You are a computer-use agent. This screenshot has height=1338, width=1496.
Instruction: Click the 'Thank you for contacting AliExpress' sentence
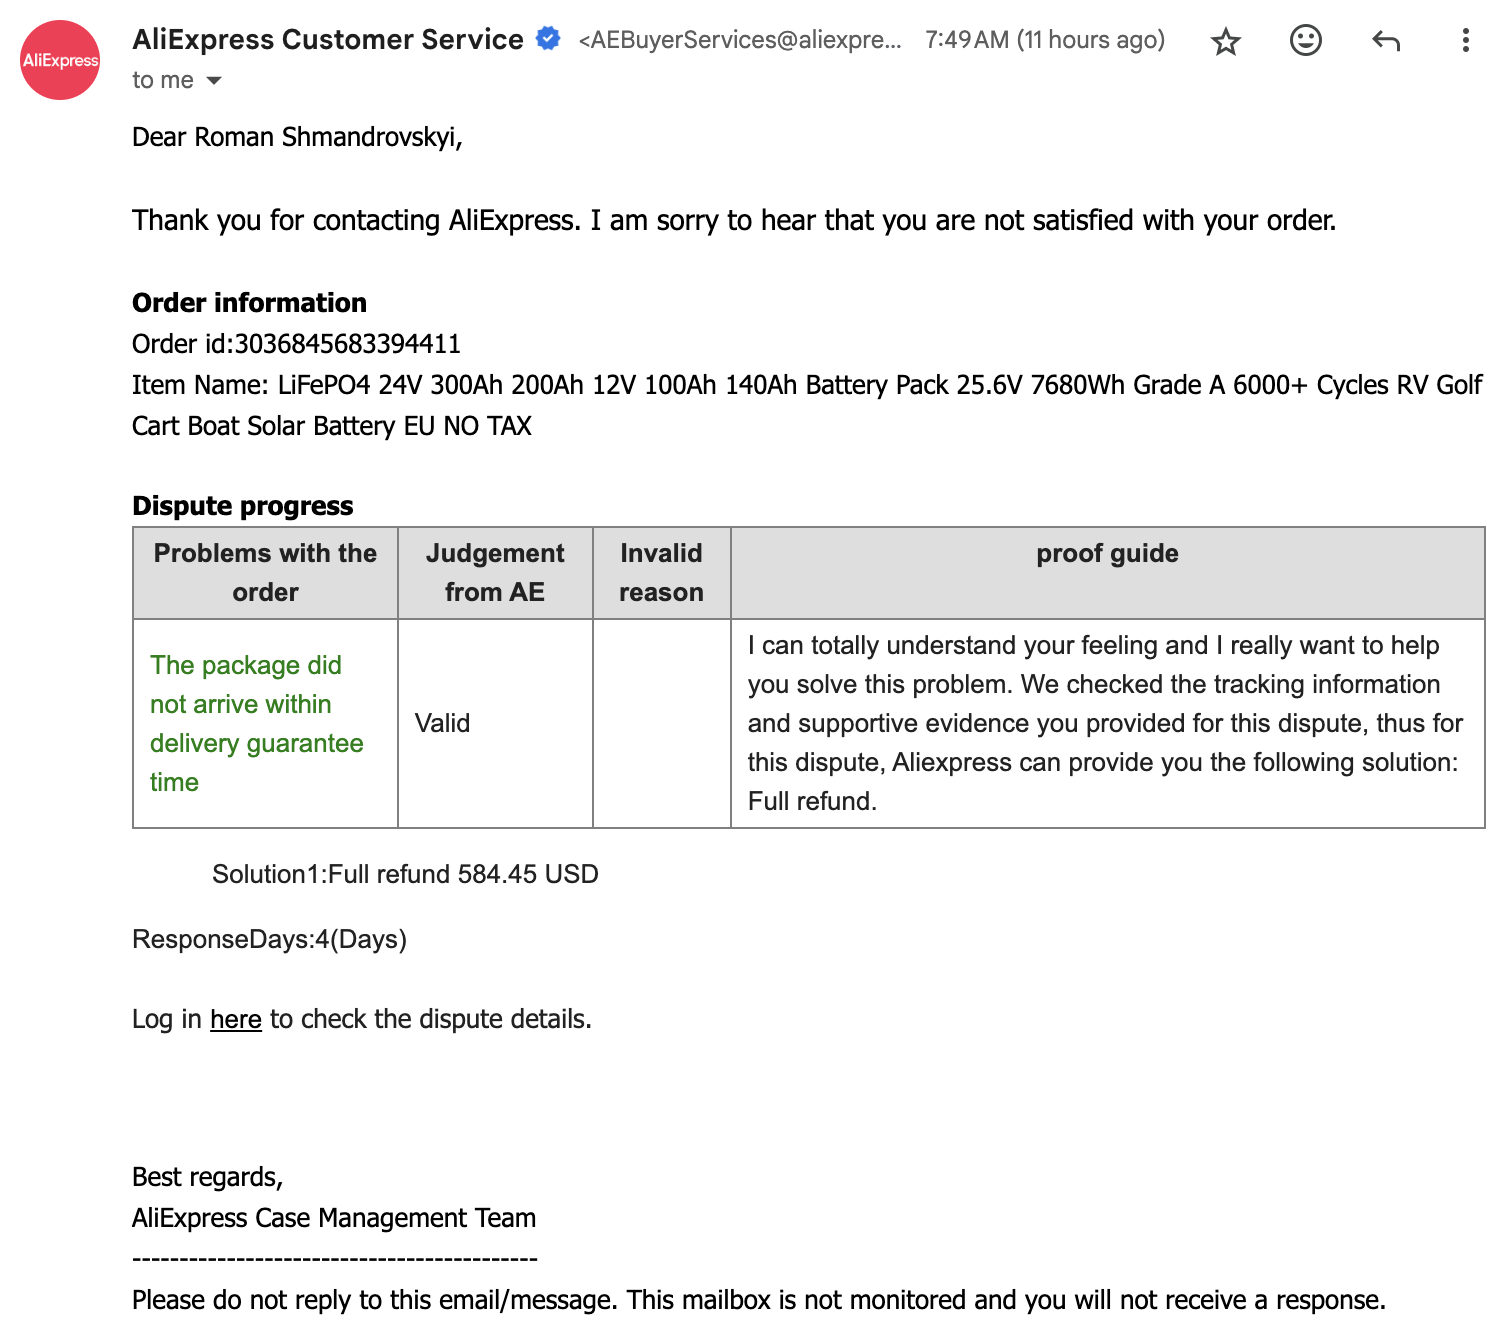pyautogui.click(x=734, y=220)
